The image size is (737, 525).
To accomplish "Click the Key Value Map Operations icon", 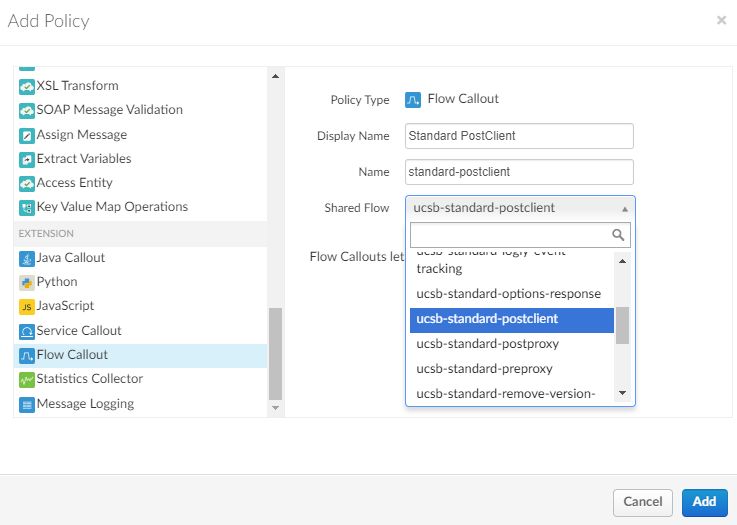I will pos(27,207).
